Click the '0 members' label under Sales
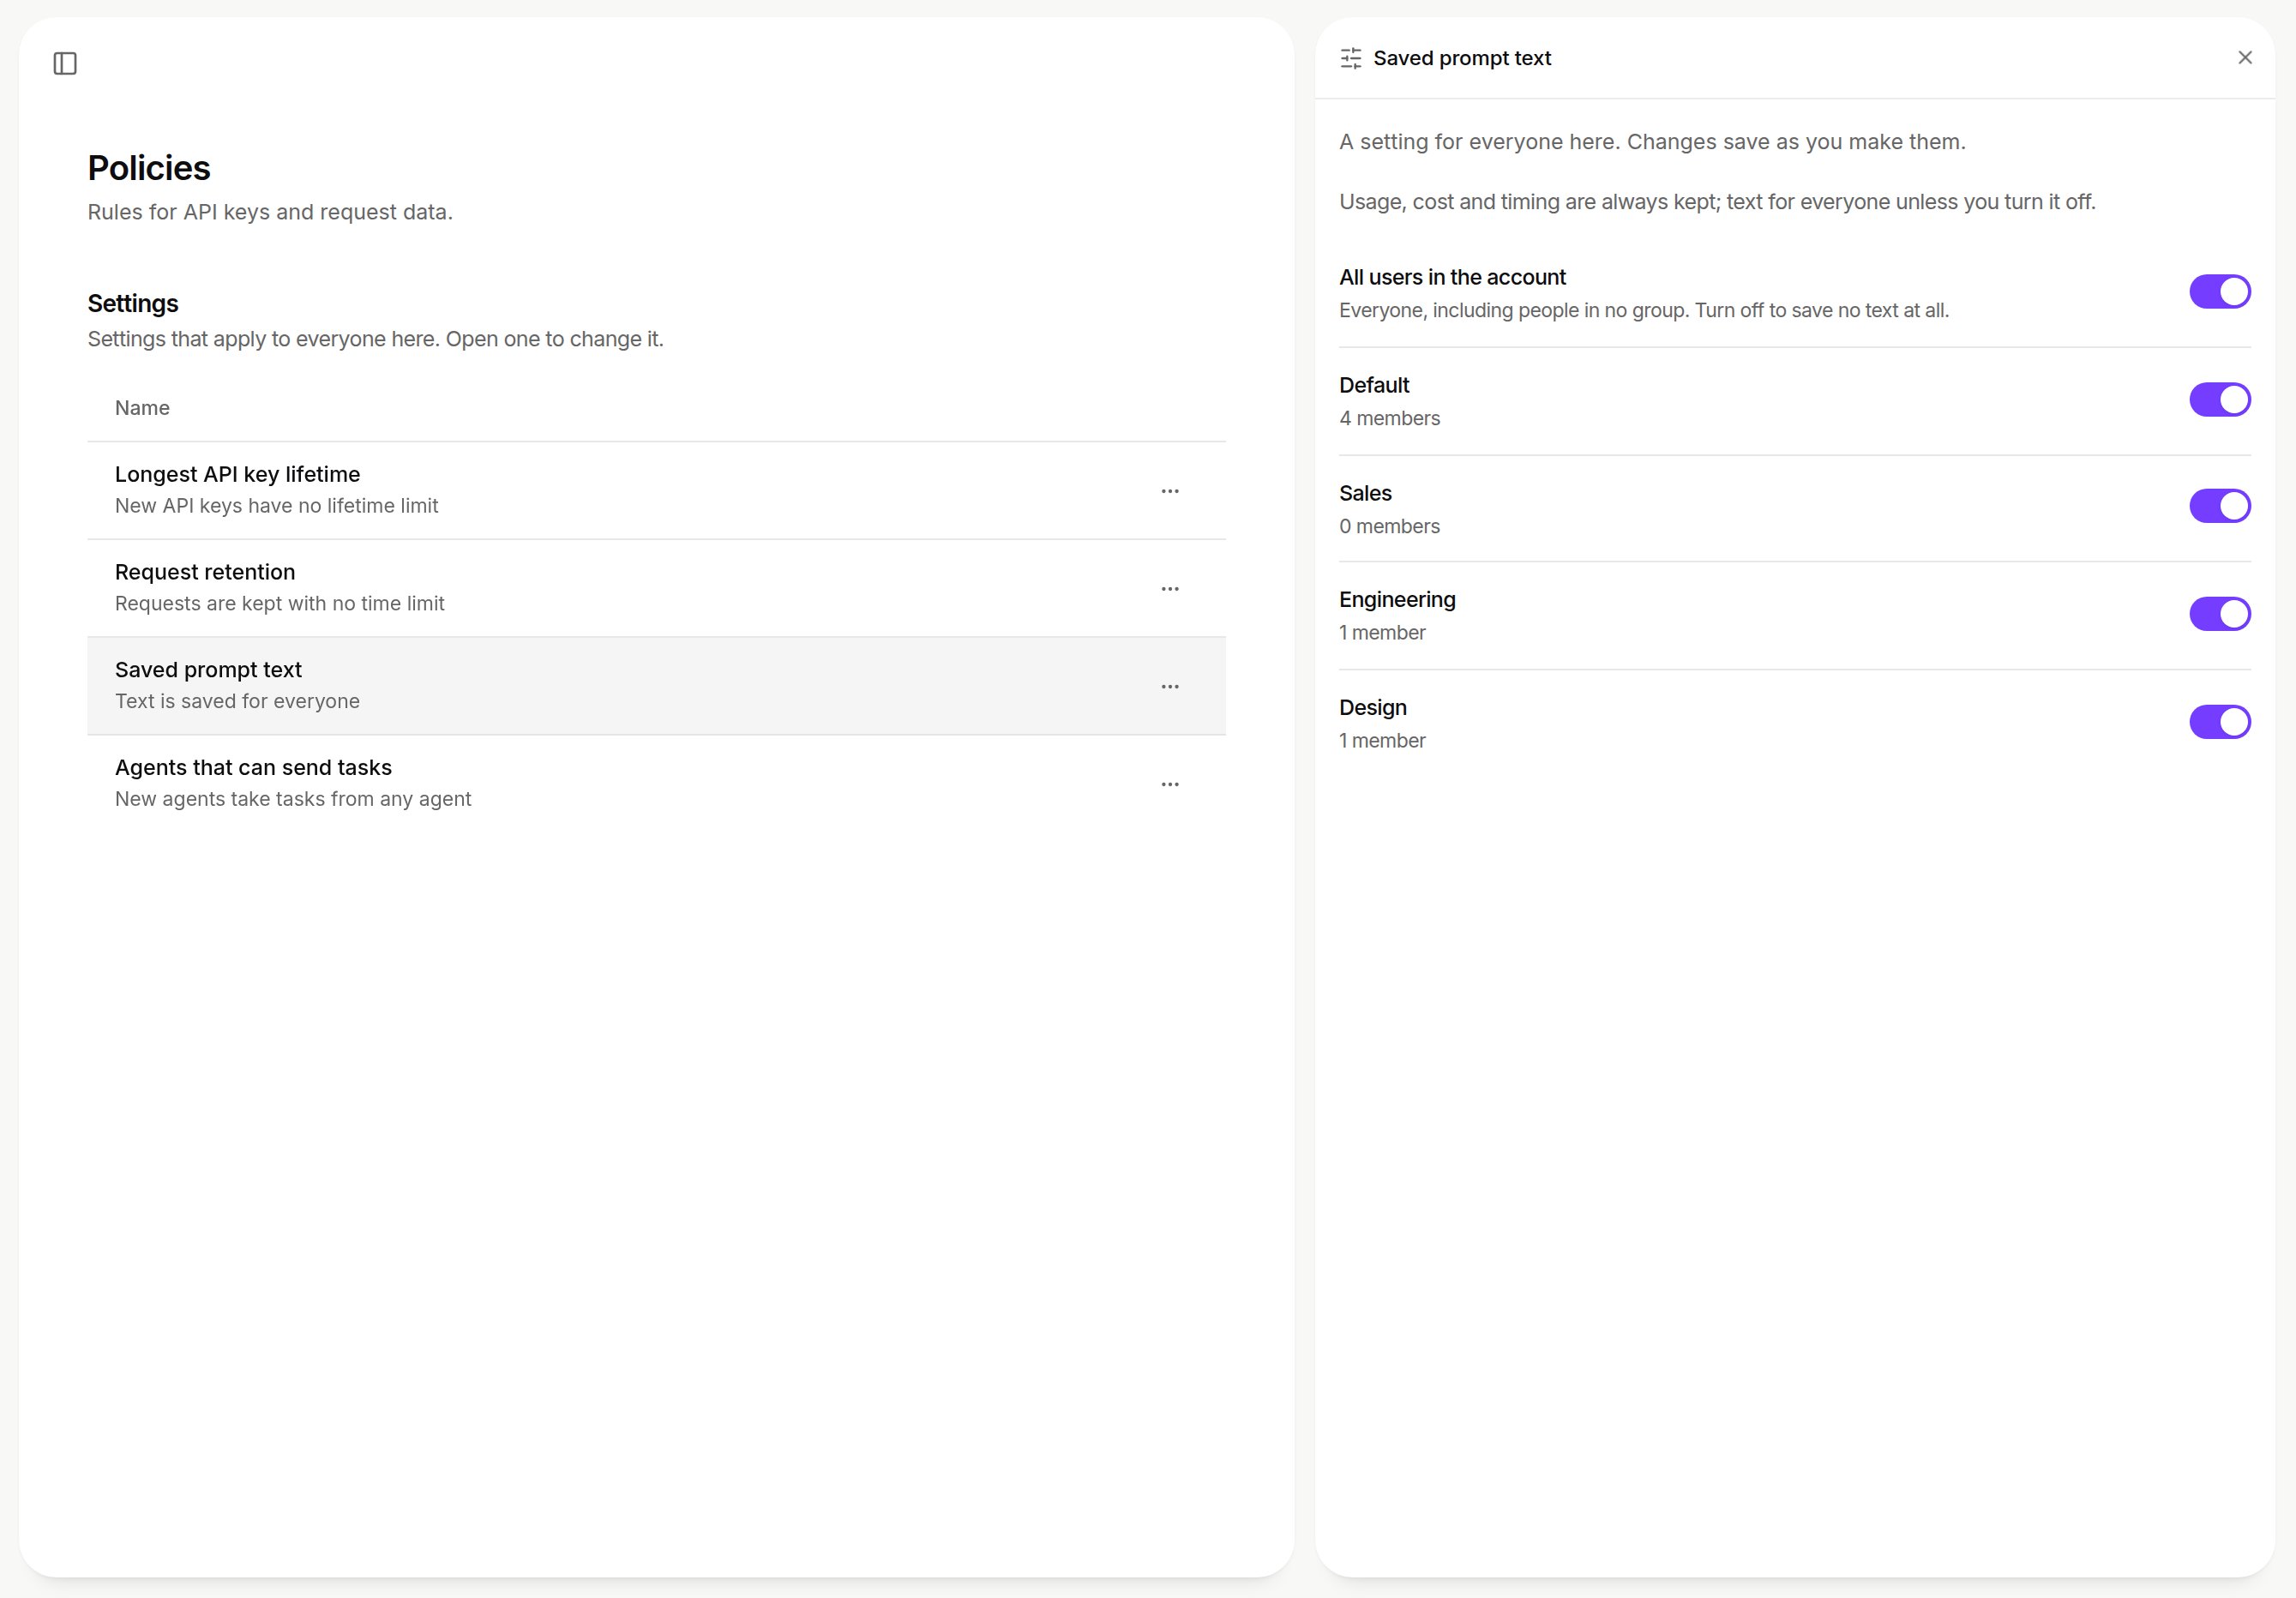 click(x=1390, y=527)
